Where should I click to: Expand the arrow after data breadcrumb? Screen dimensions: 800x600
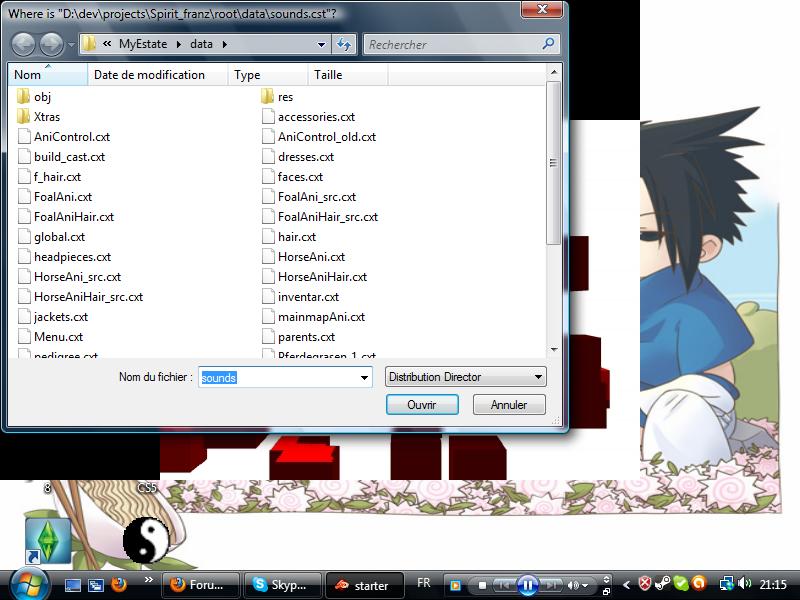click(x=224, y=44)
